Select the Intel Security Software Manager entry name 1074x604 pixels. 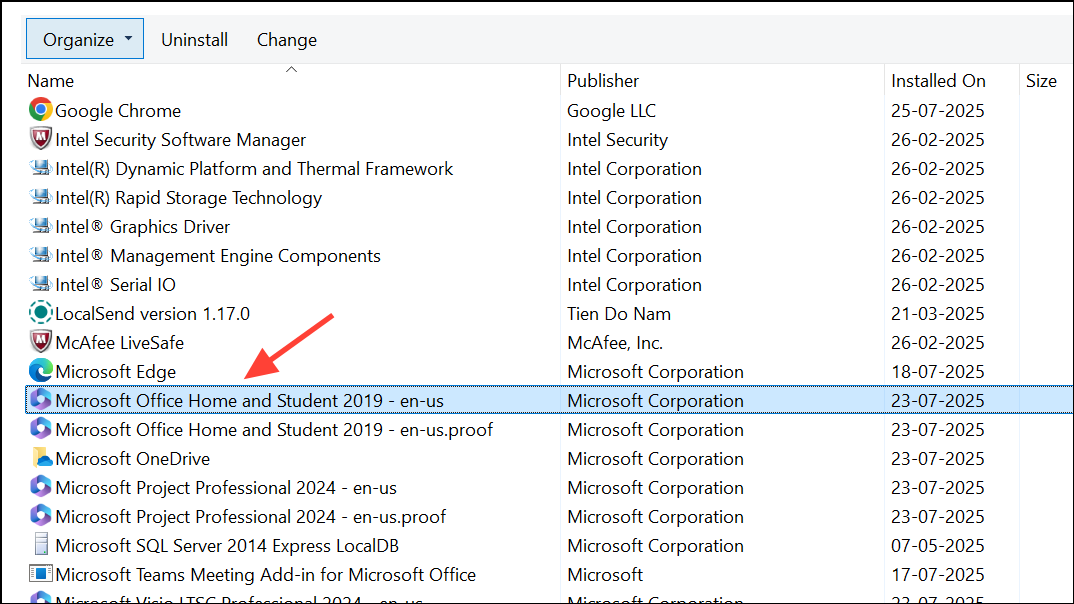[x=180, y=140]
